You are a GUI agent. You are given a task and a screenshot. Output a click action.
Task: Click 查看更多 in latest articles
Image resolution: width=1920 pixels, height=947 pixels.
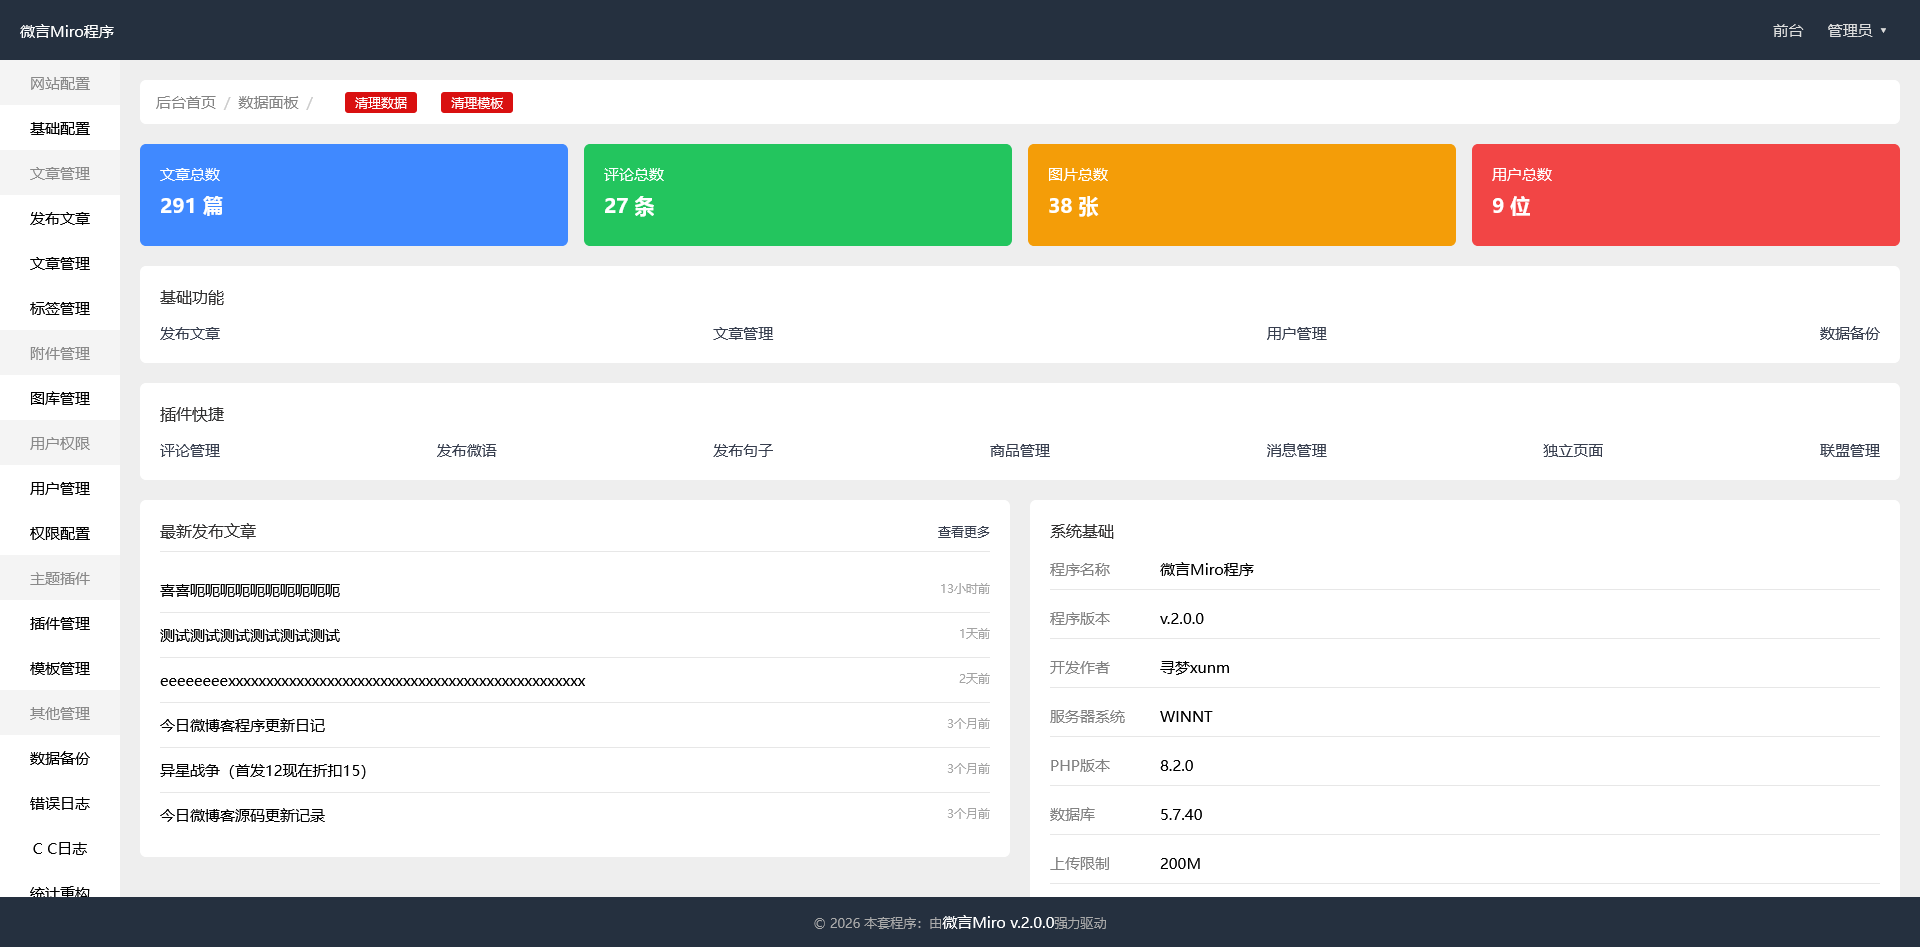pyautogui.click(x=963, y=532)
